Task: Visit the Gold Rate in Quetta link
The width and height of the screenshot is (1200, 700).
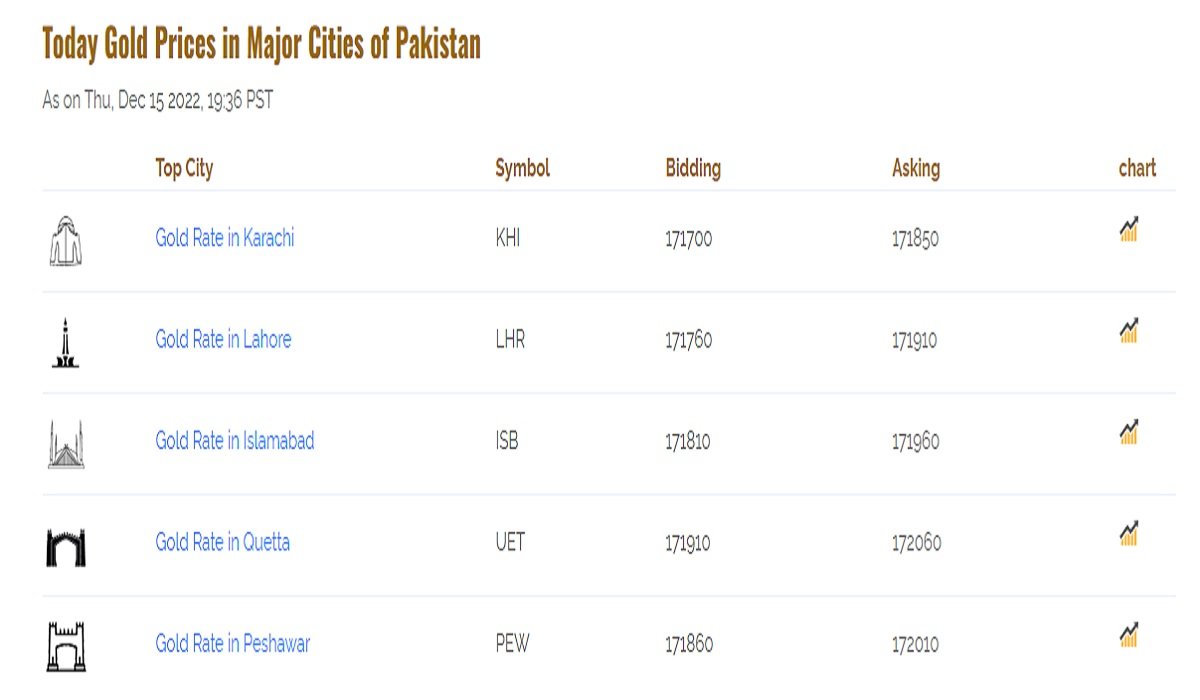Action: (223, 543)
